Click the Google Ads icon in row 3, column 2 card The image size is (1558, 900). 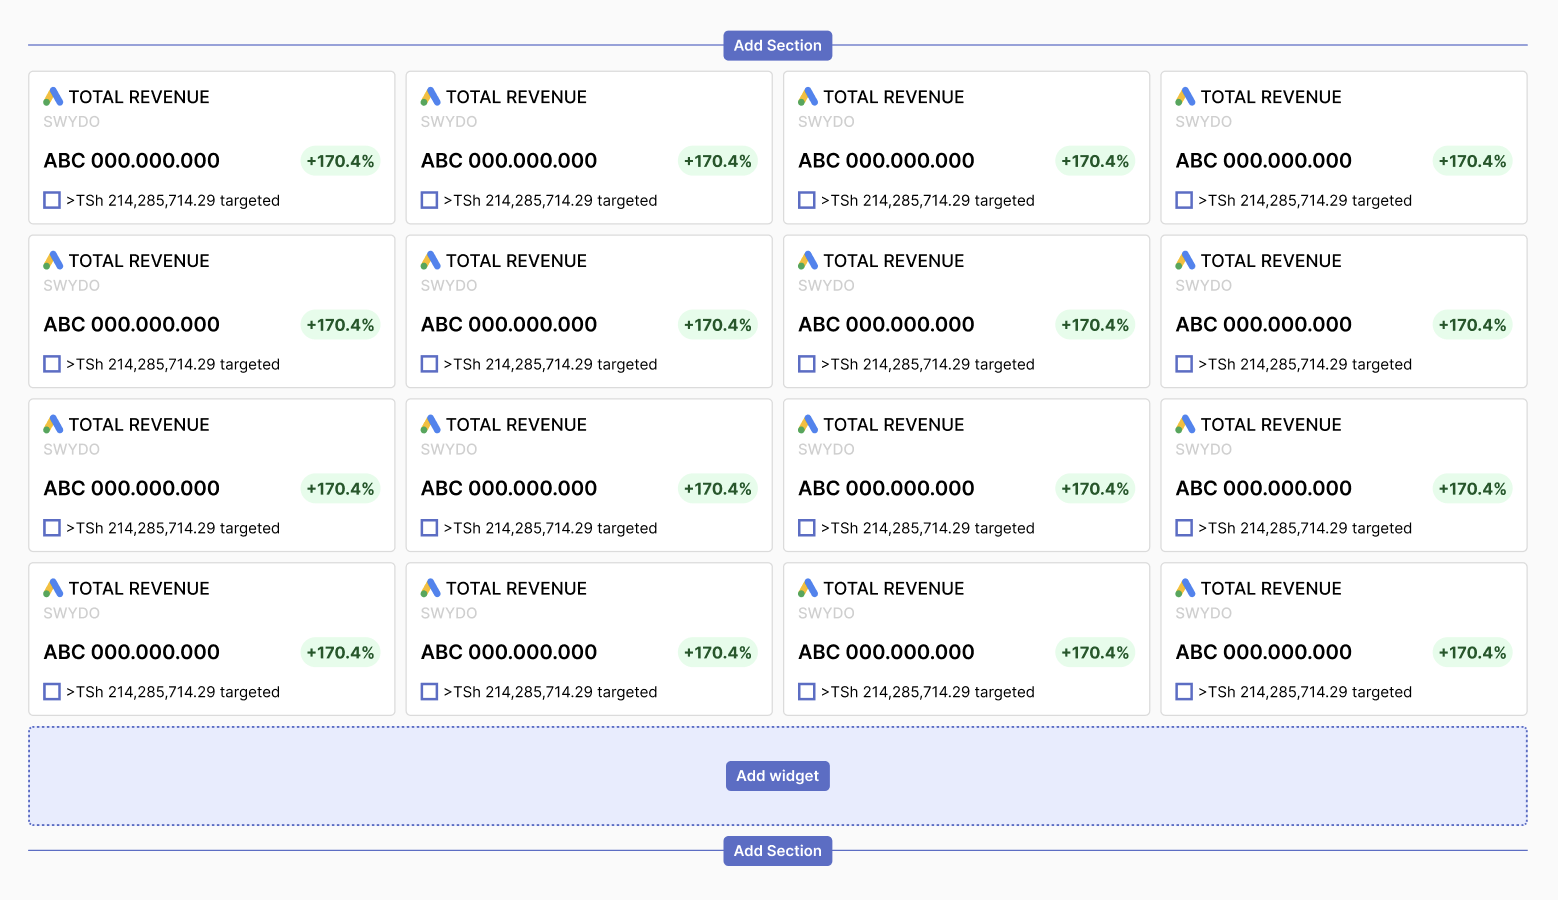click(430, 425)
